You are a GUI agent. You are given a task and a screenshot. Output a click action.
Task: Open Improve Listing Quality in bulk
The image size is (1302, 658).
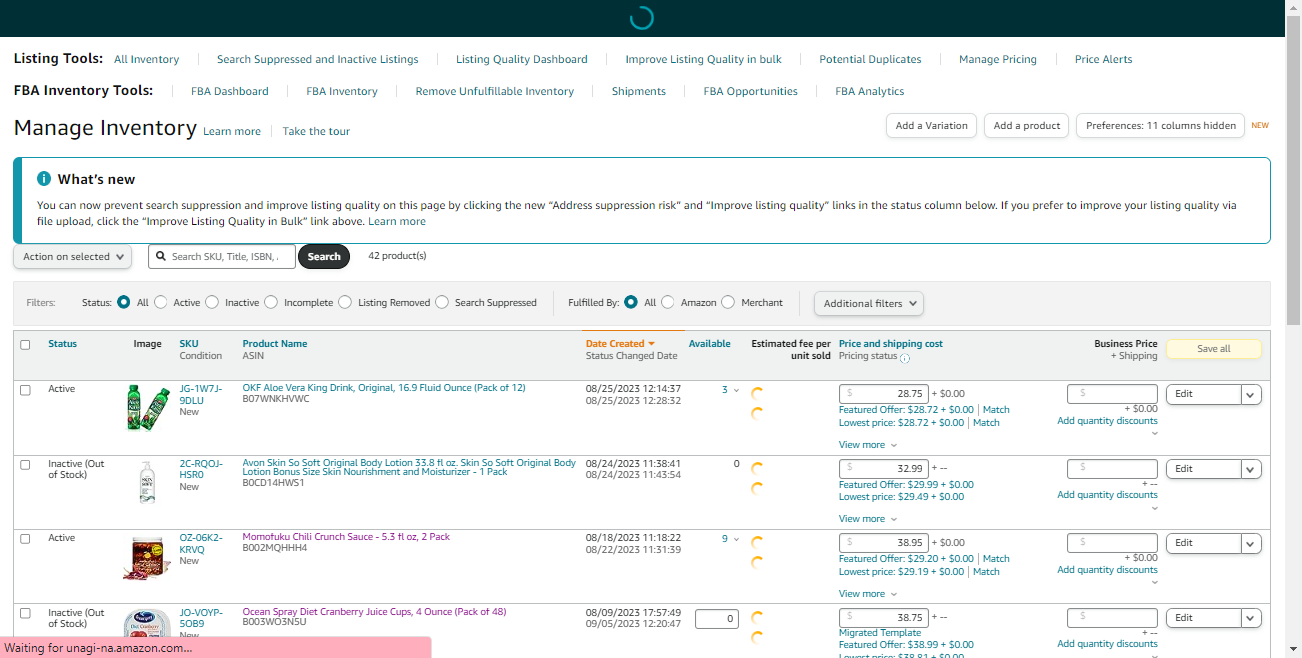click(703, 59)
